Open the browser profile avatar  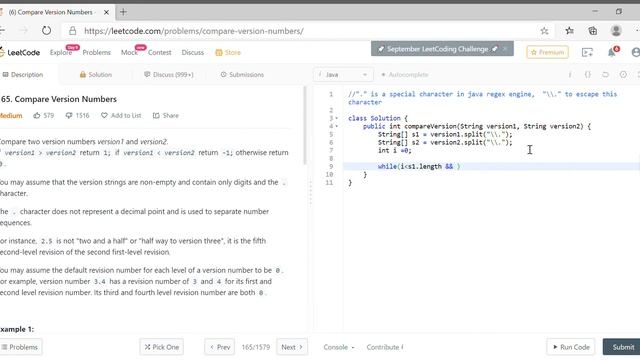tap(616, 31)
